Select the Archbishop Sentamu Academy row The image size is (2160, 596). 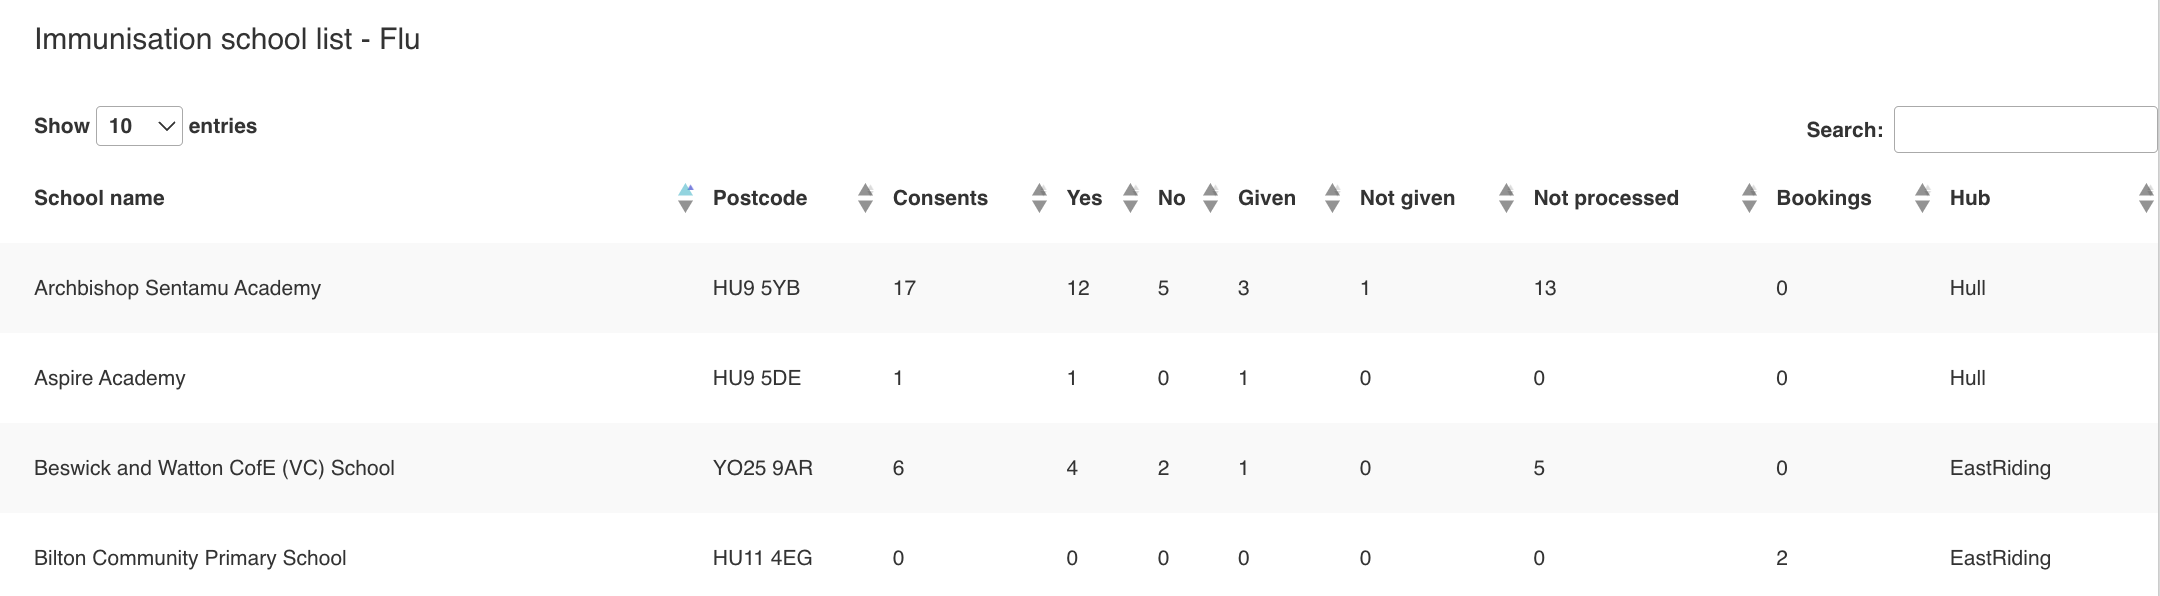[177, 288]
